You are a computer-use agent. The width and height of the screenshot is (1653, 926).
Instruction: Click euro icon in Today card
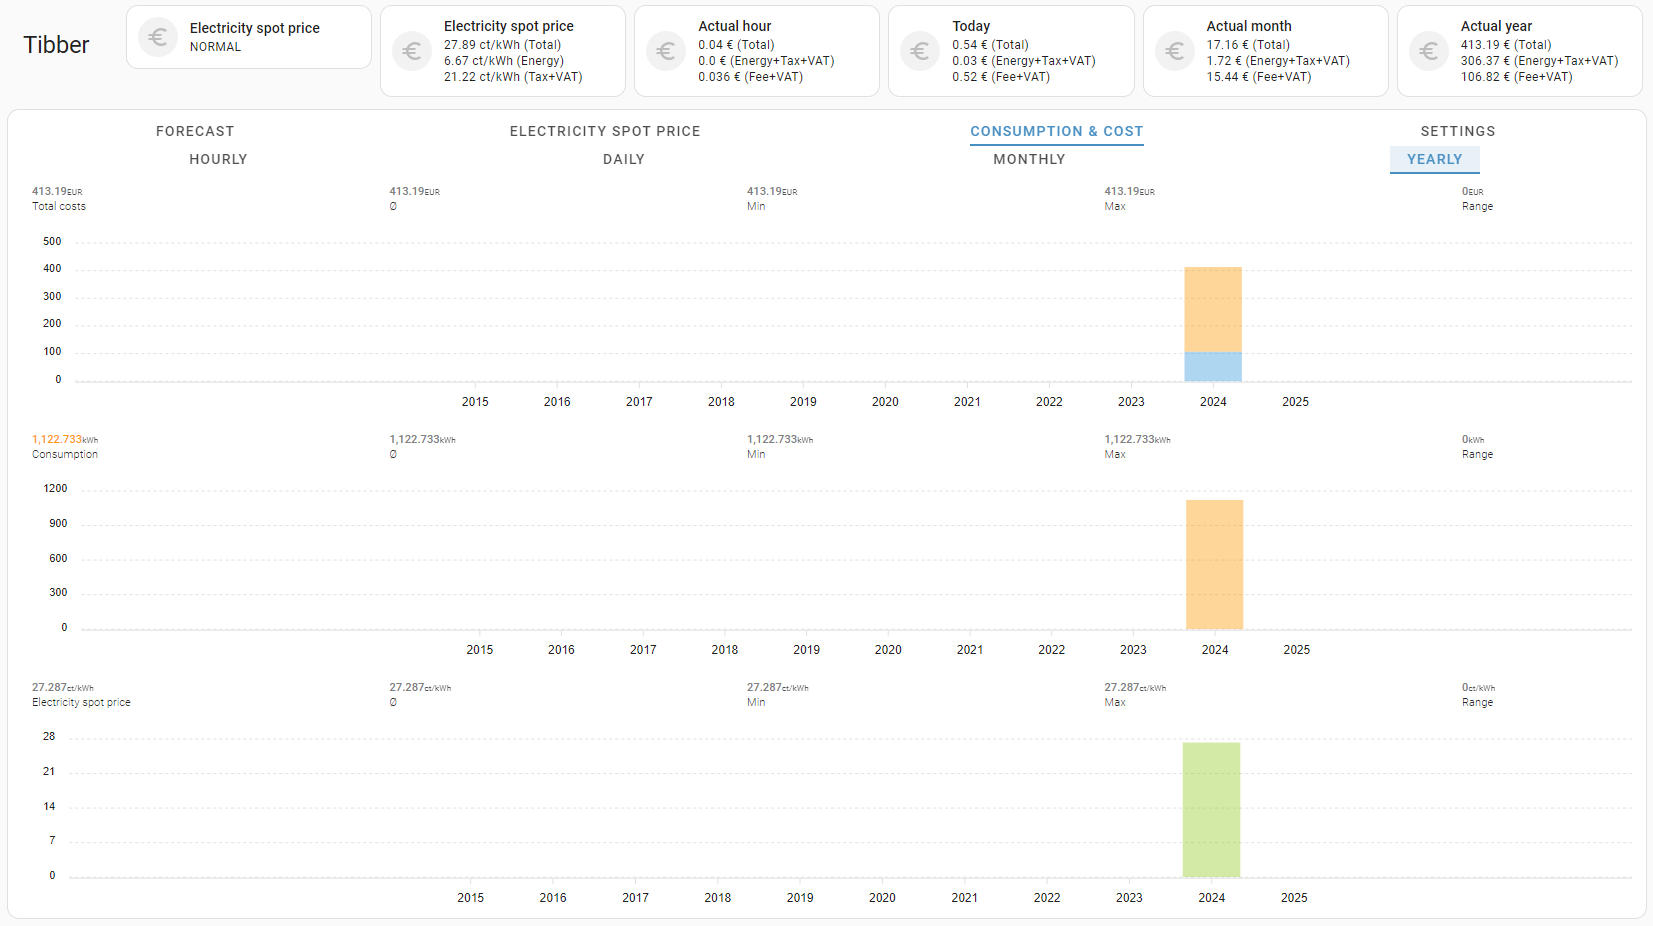point(920,51)
